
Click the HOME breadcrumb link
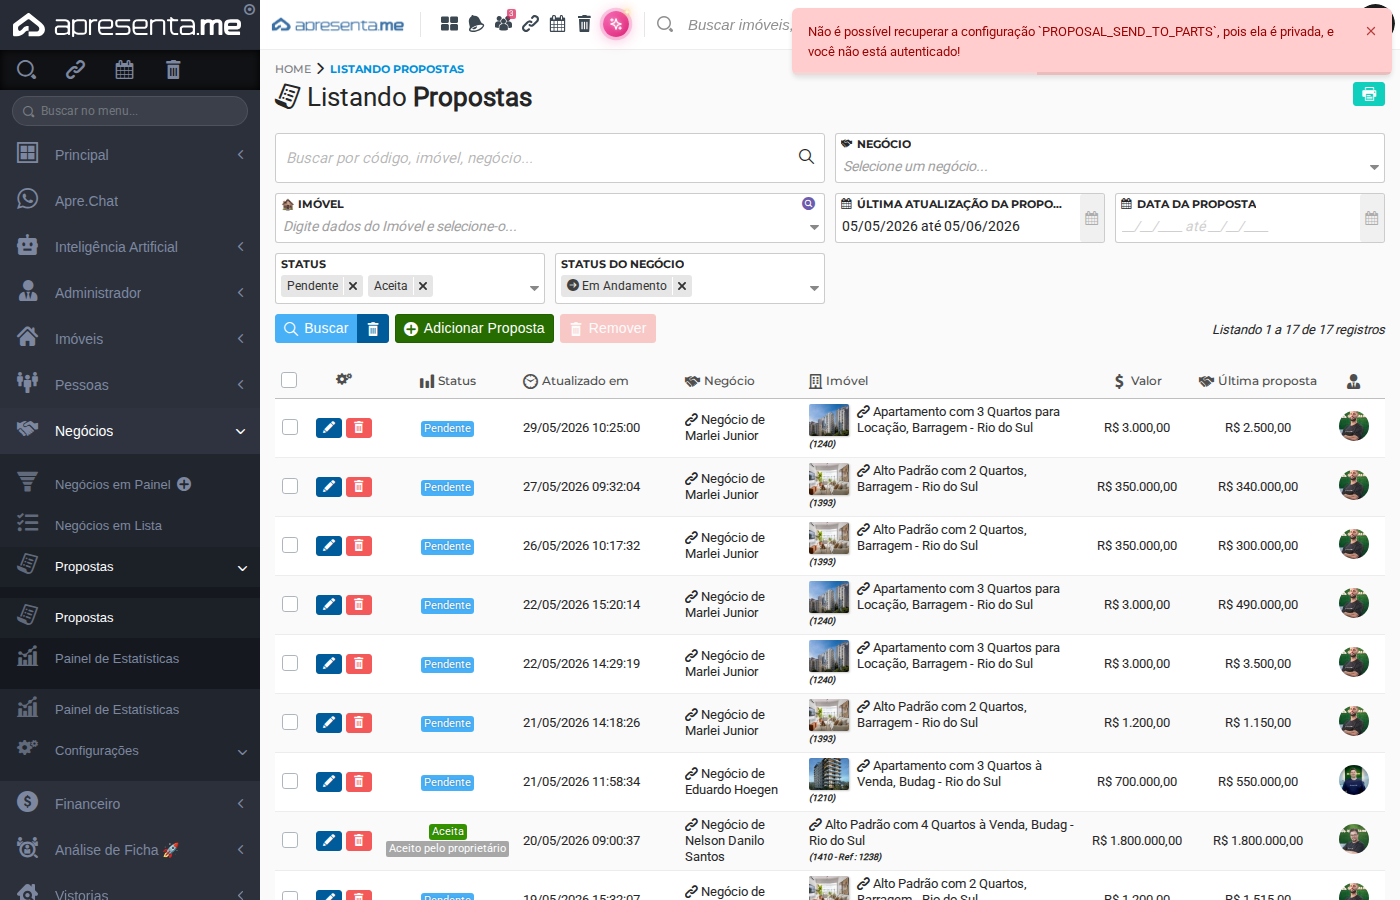coord(293,69)
